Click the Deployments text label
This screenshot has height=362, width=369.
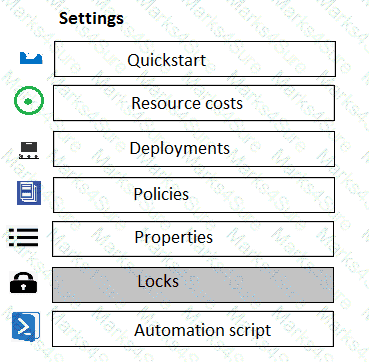[x=180, y=149]
